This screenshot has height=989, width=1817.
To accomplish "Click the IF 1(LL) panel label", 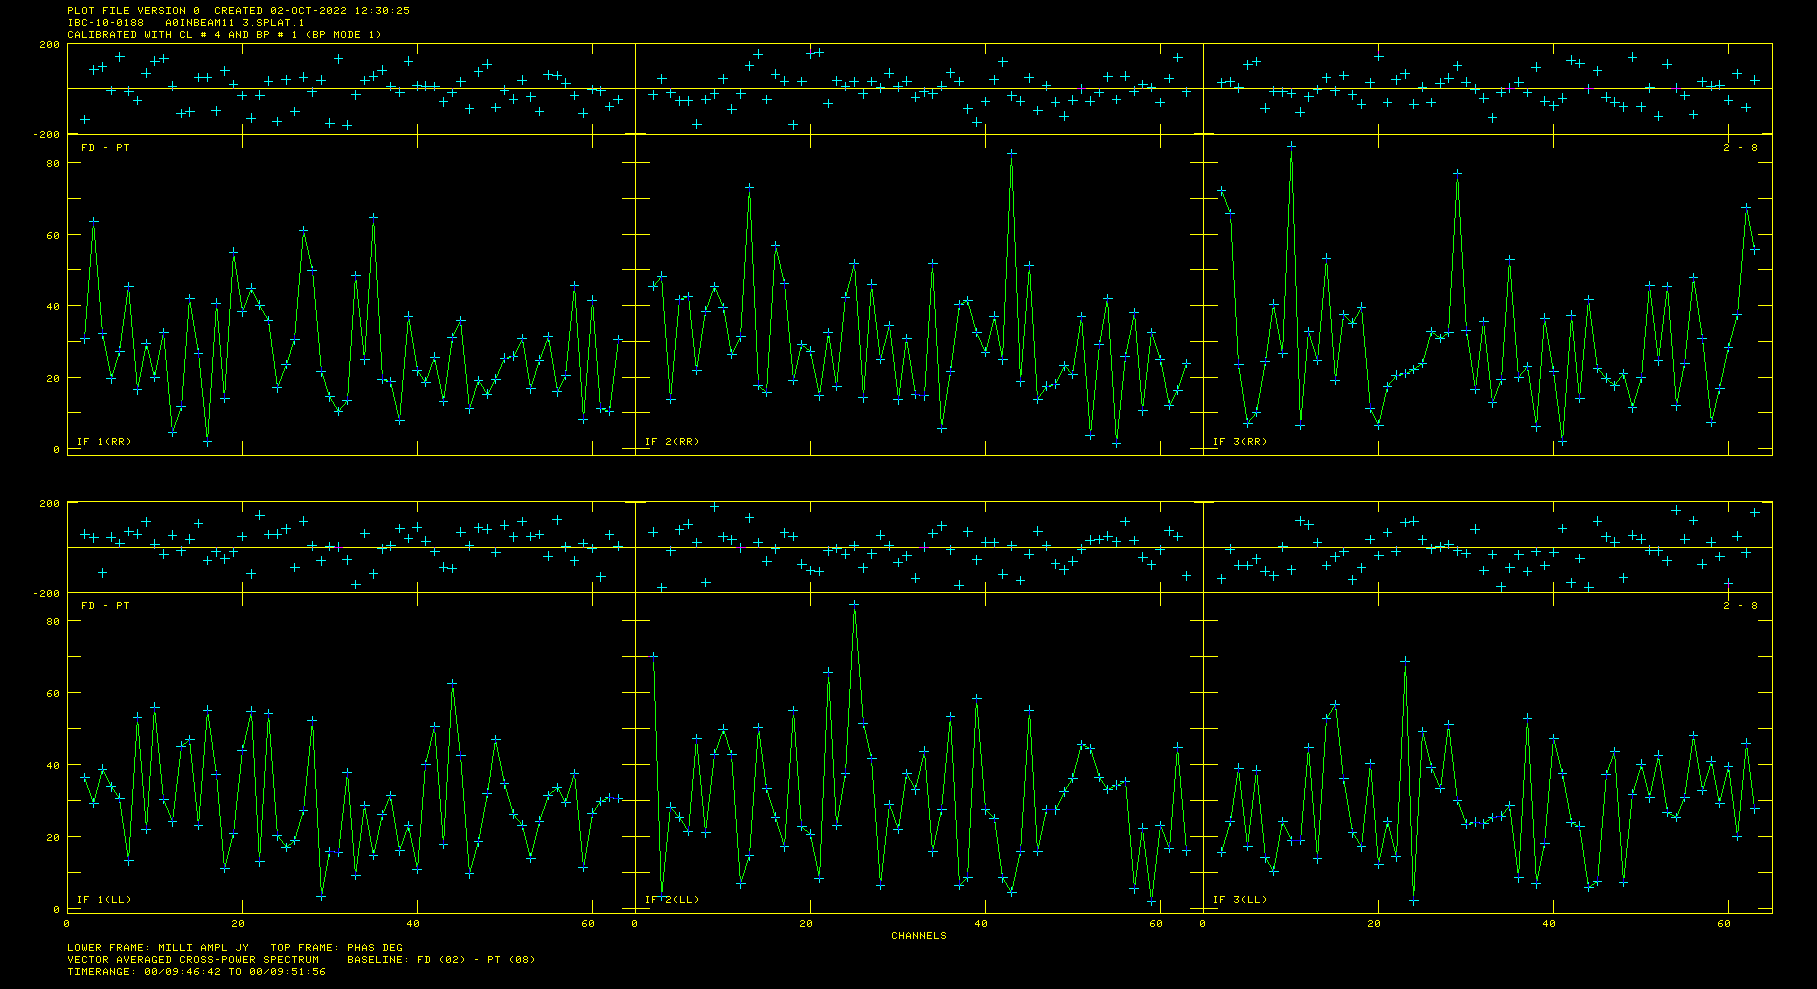I will click(x=104, y=900).
